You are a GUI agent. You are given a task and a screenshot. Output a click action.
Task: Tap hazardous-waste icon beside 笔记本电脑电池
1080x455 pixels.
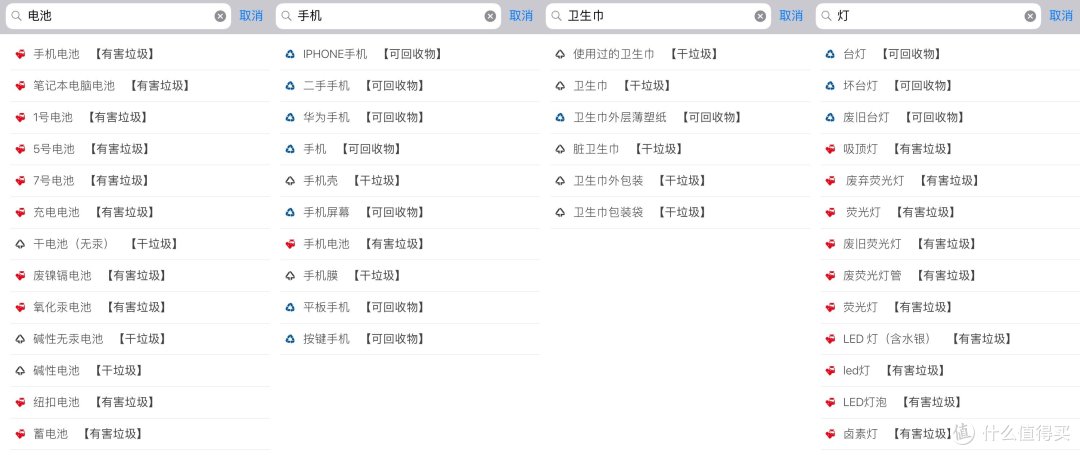pyautogui.click(x=20, y=86)
